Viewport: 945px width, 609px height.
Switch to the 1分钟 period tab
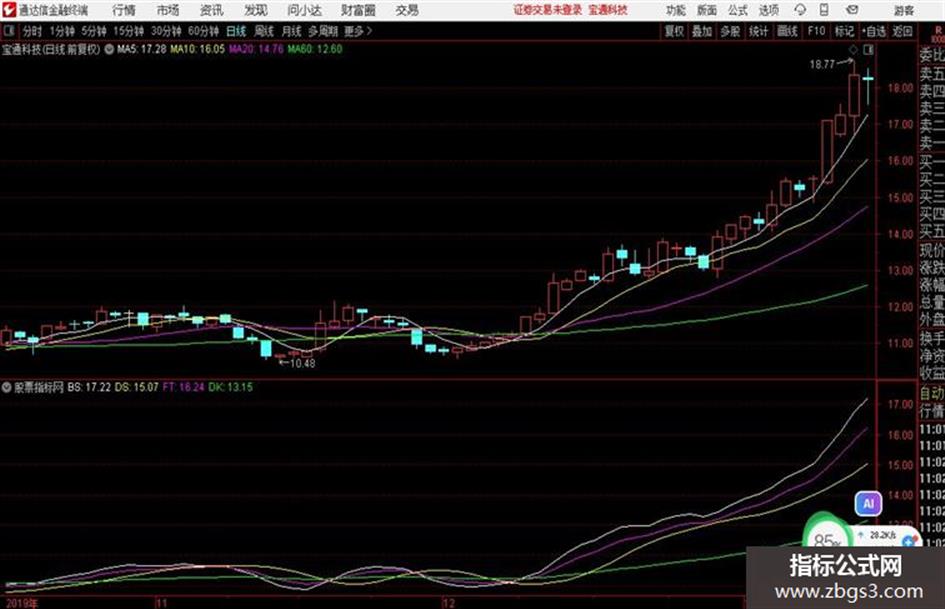coord(61,31)
